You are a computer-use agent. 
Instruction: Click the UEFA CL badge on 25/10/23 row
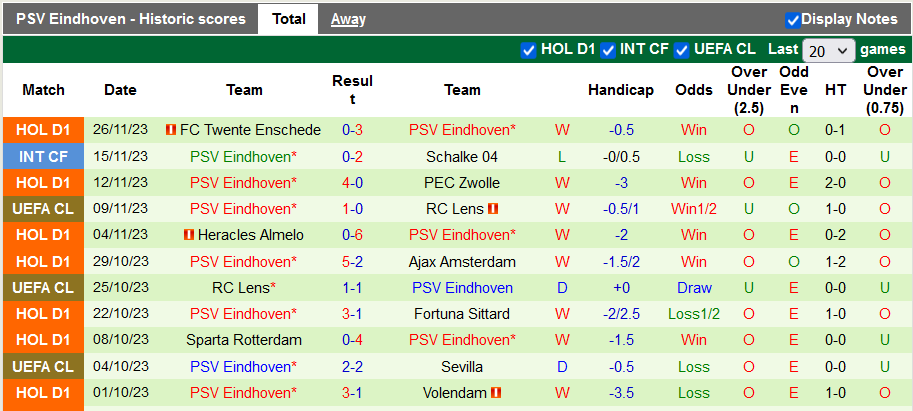pyautogui.click(x=43, y=287)
